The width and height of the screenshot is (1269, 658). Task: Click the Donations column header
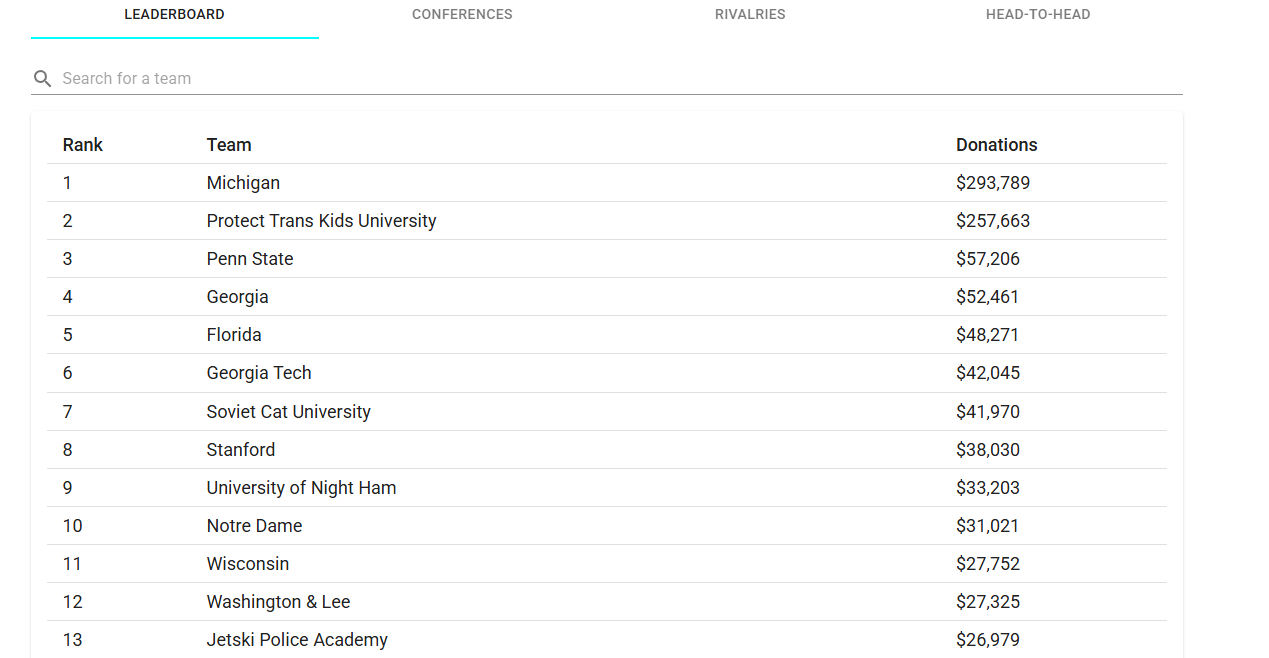point(997,145)
